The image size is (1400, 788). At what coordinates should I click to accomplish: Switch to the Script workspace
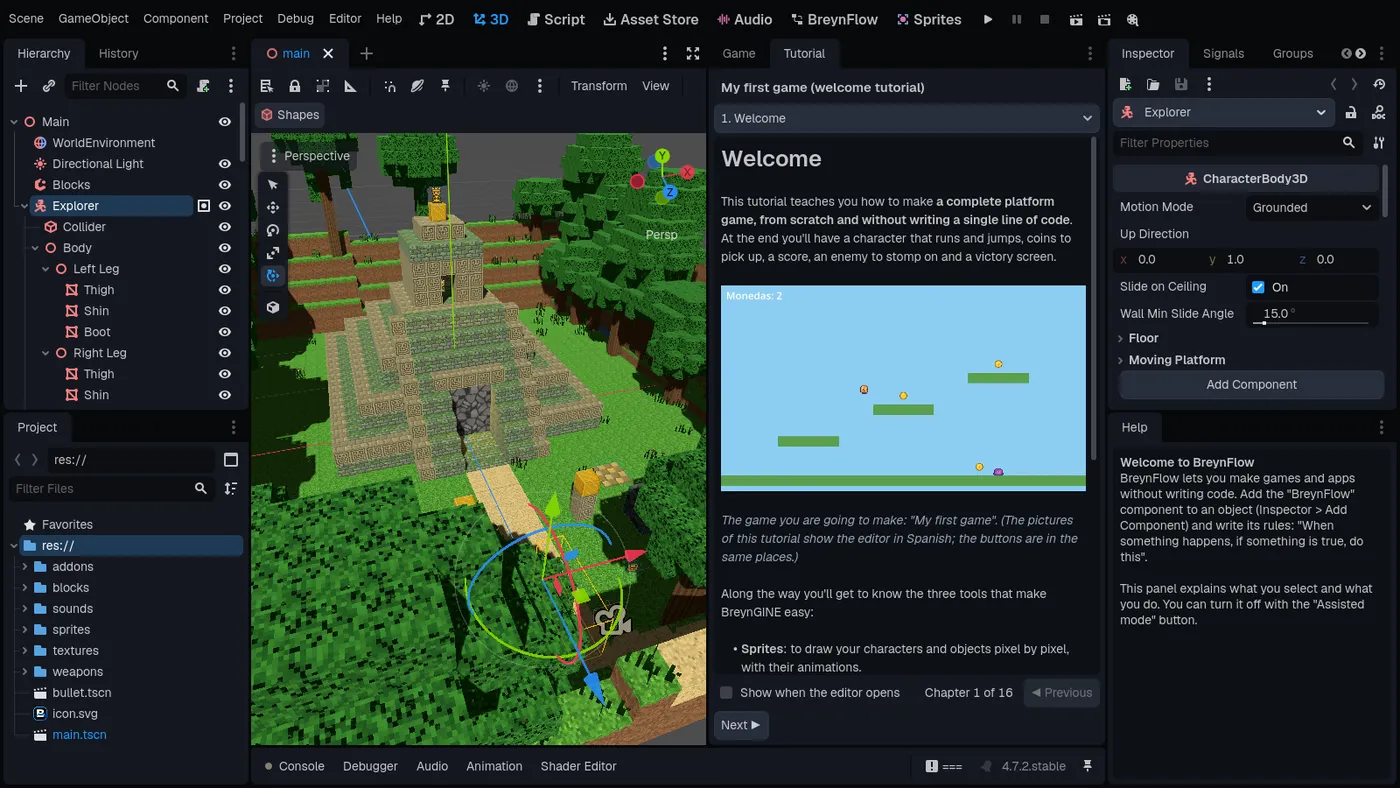point(556,19)
